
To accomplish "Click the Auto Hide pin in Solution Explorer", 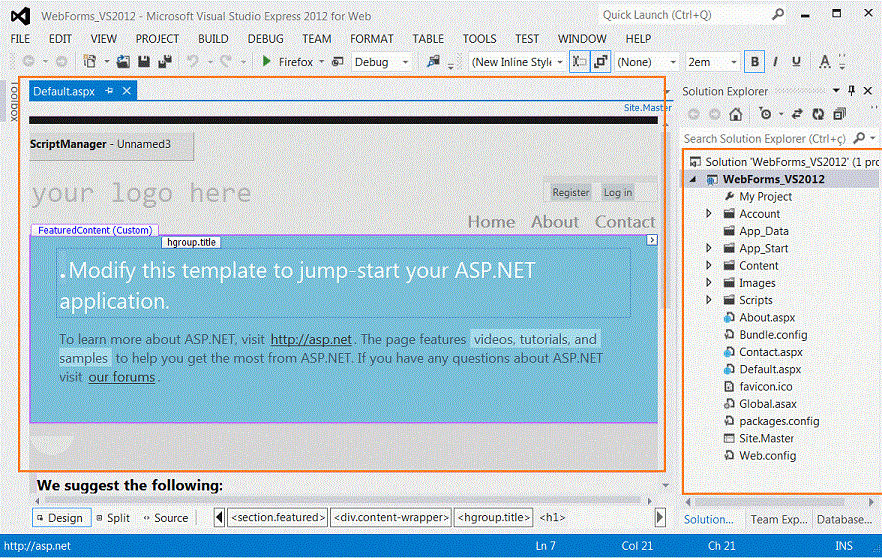I will [852, 91].
